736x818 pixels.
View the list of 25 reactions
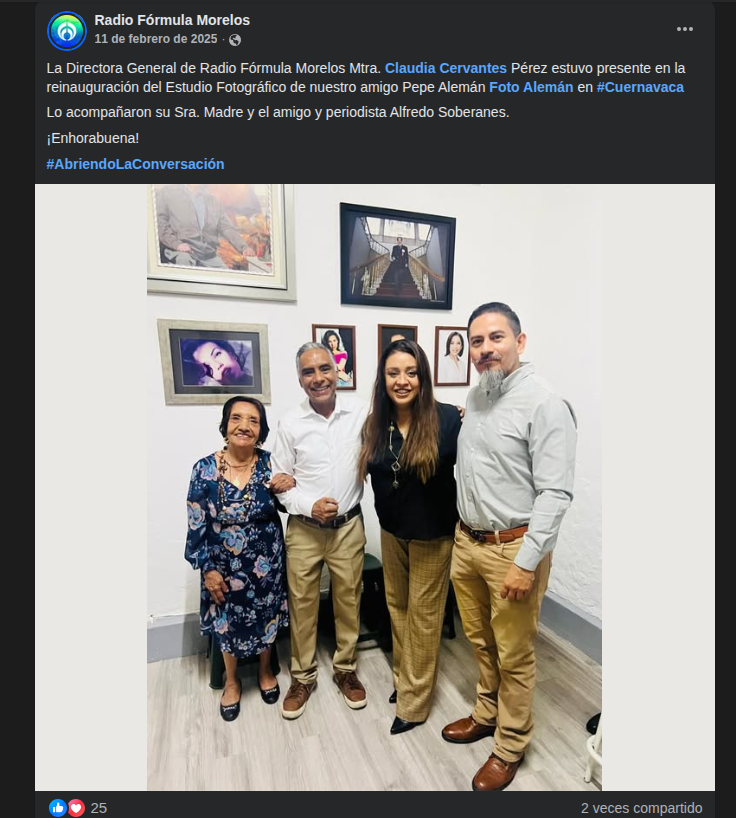[99, 808]
